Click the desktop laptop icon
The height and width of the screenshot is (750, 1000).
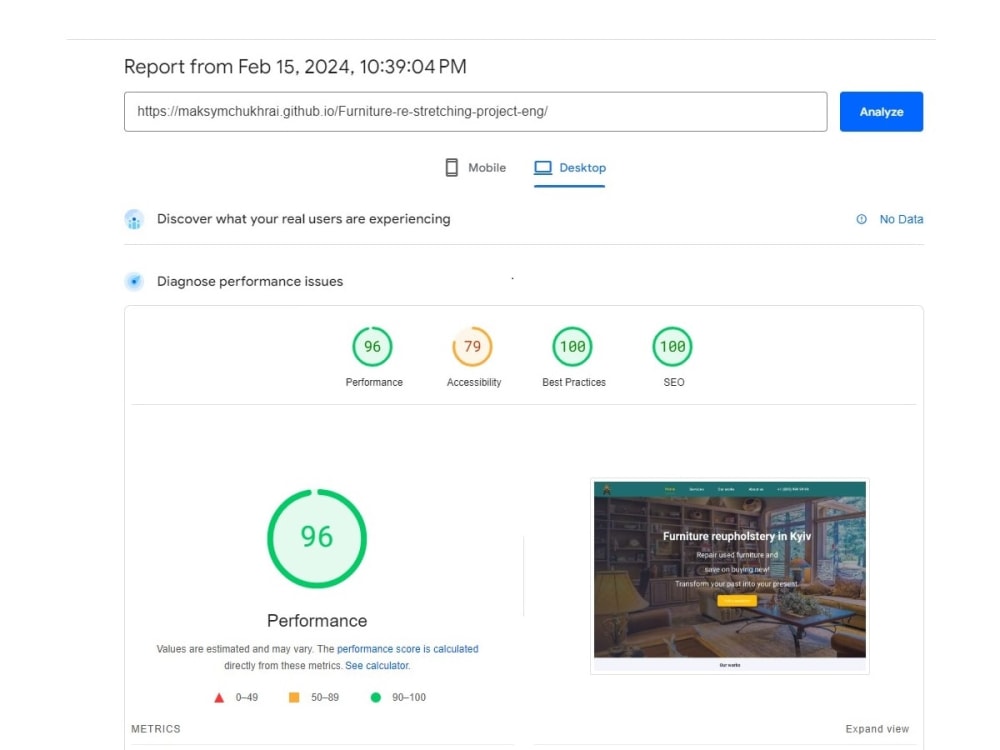click(543, 168)
